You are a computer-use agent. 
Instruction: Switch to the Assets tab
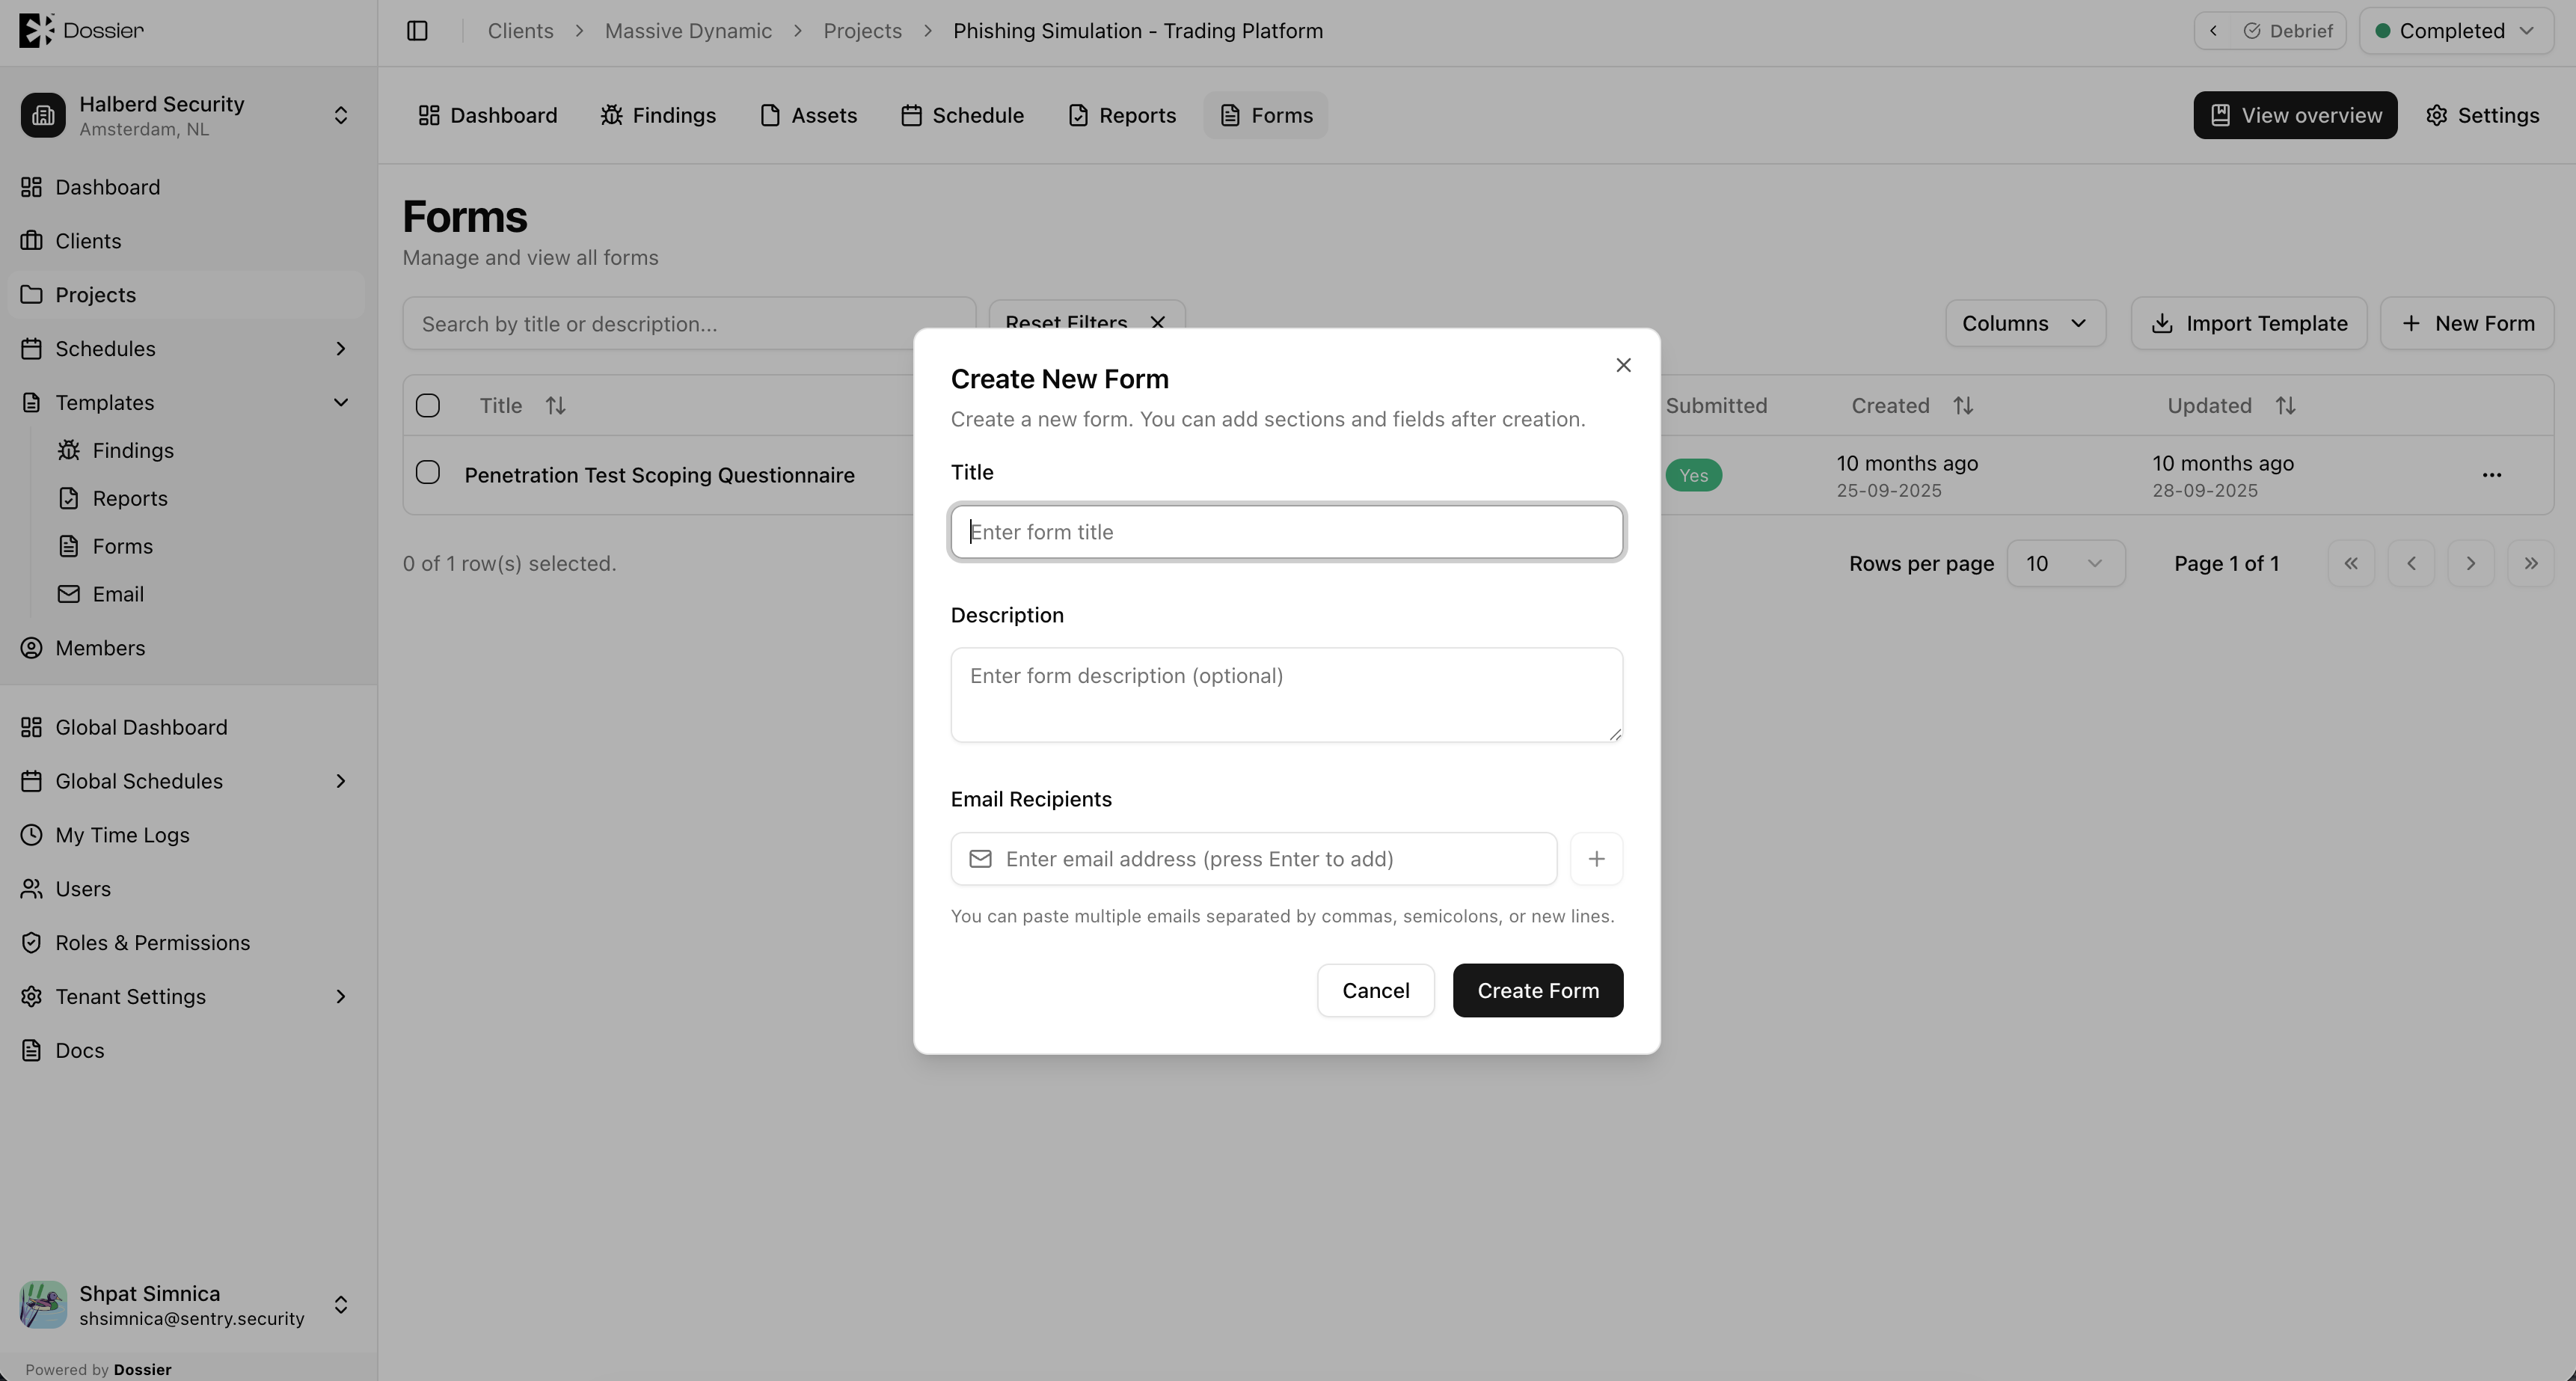(x=808, y=115)
